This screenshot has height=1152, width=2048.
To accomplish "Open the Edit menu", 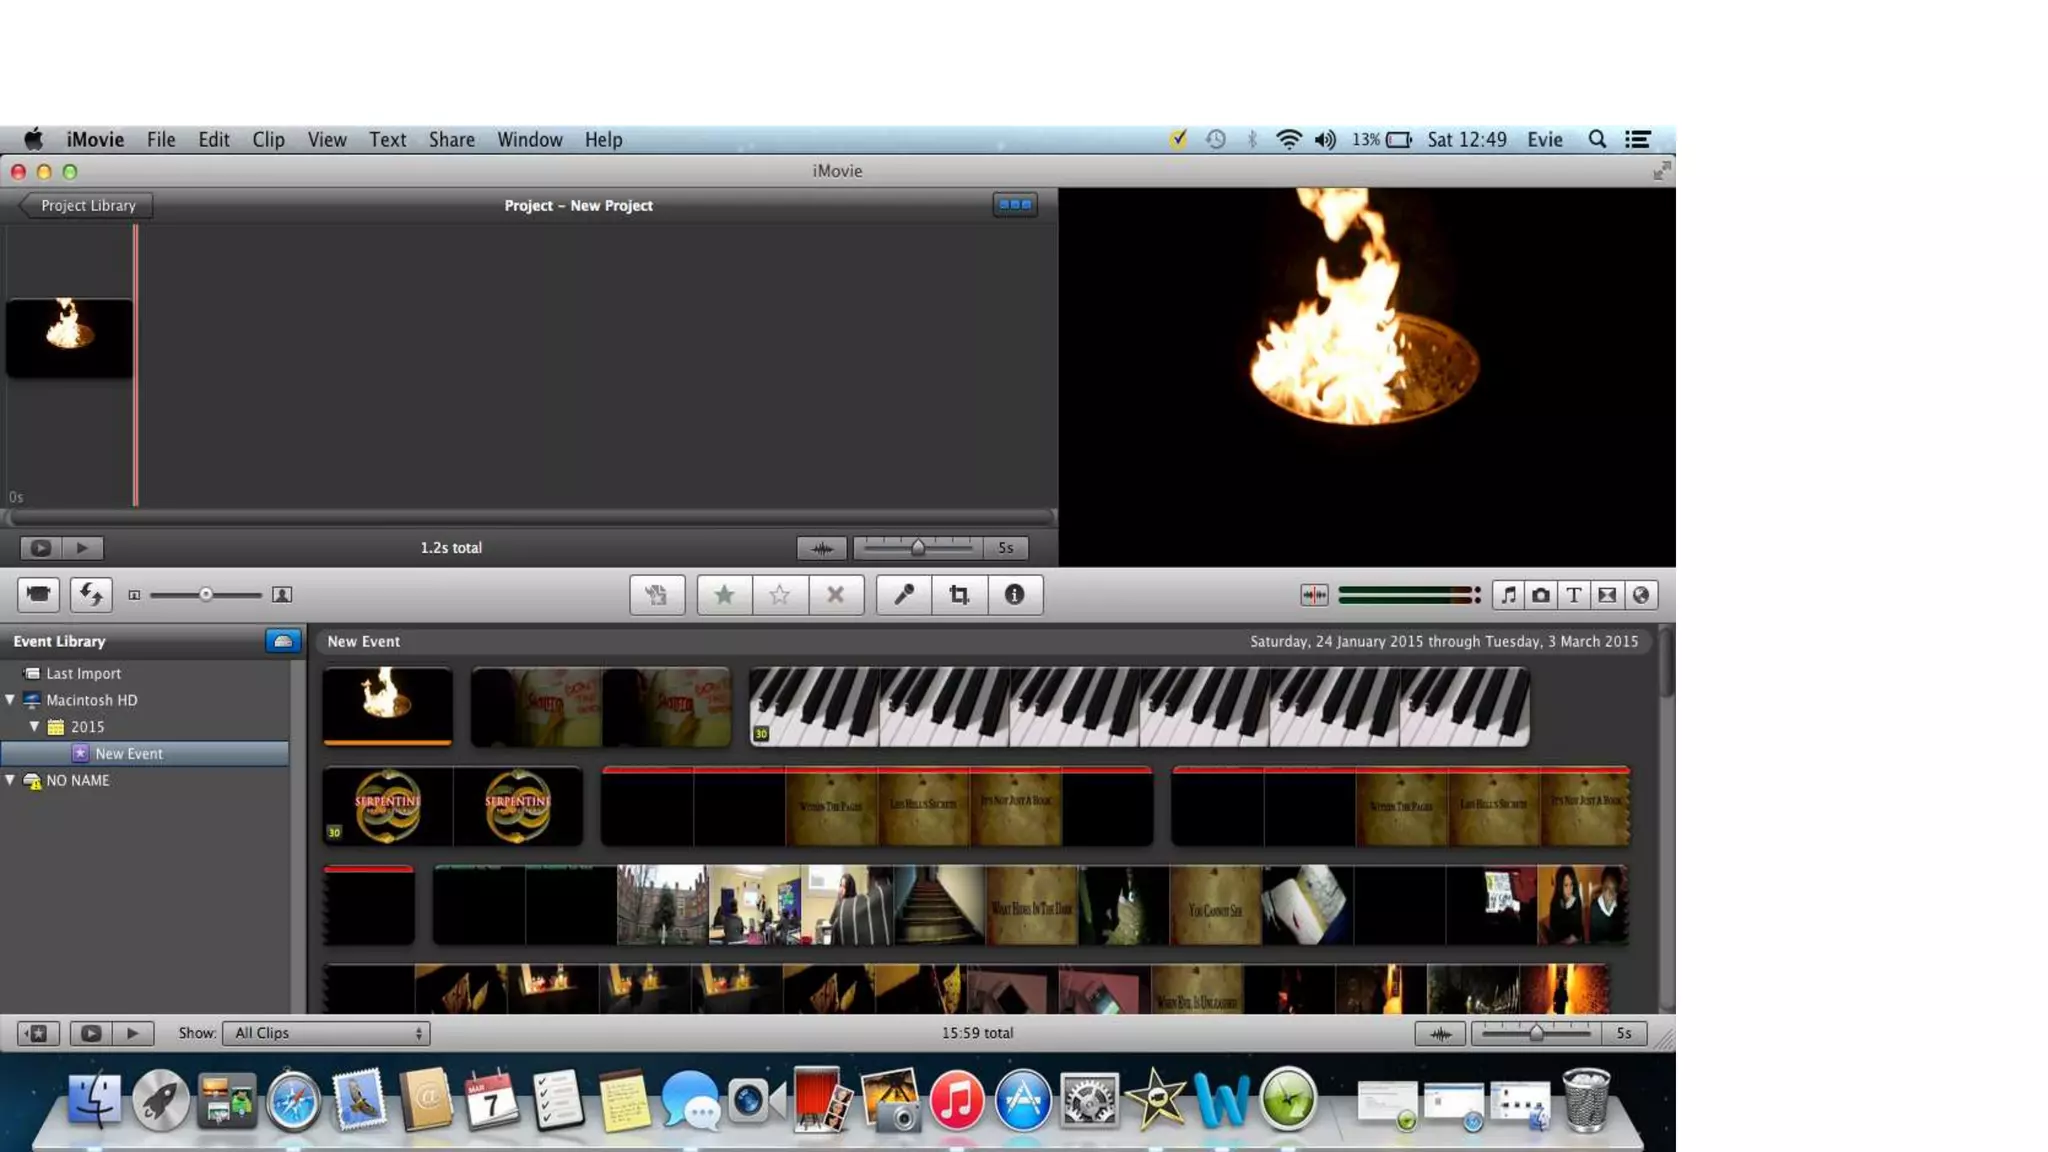I will click(x=214, y=140).
